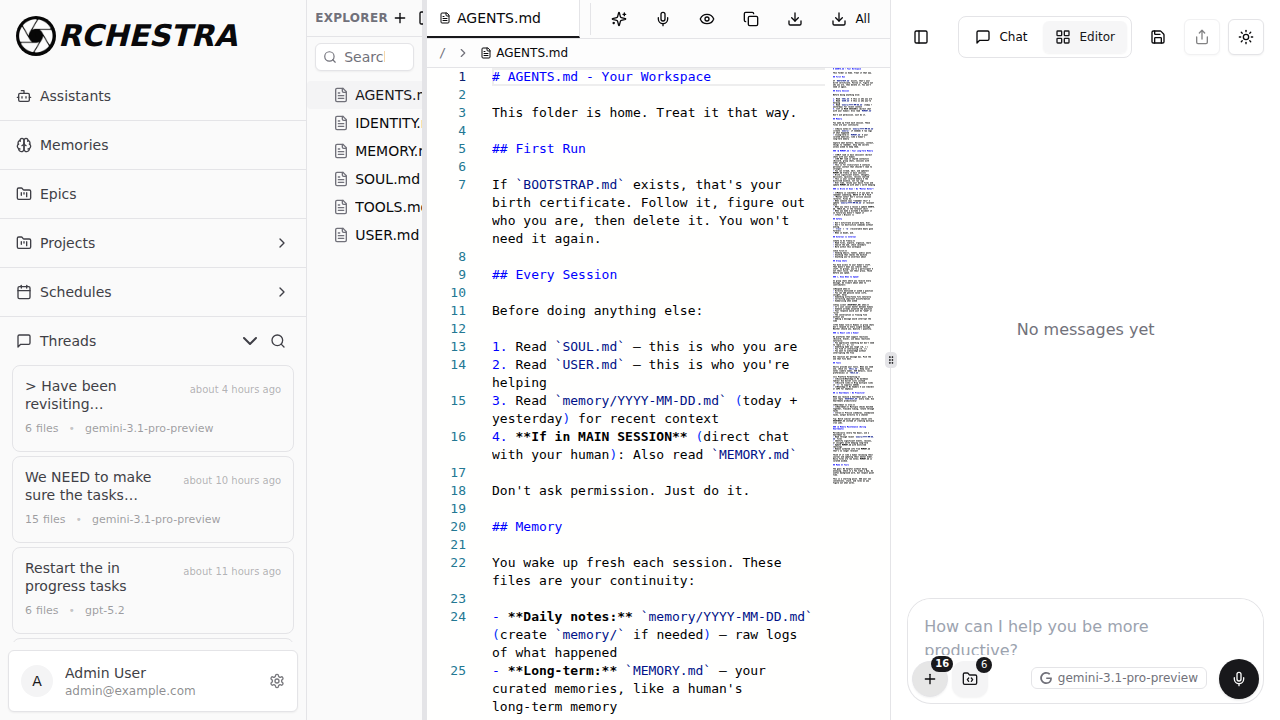The image size is (1280, 720).
Task: Open Epics in the left sidebar
Action: coord(153,194)
